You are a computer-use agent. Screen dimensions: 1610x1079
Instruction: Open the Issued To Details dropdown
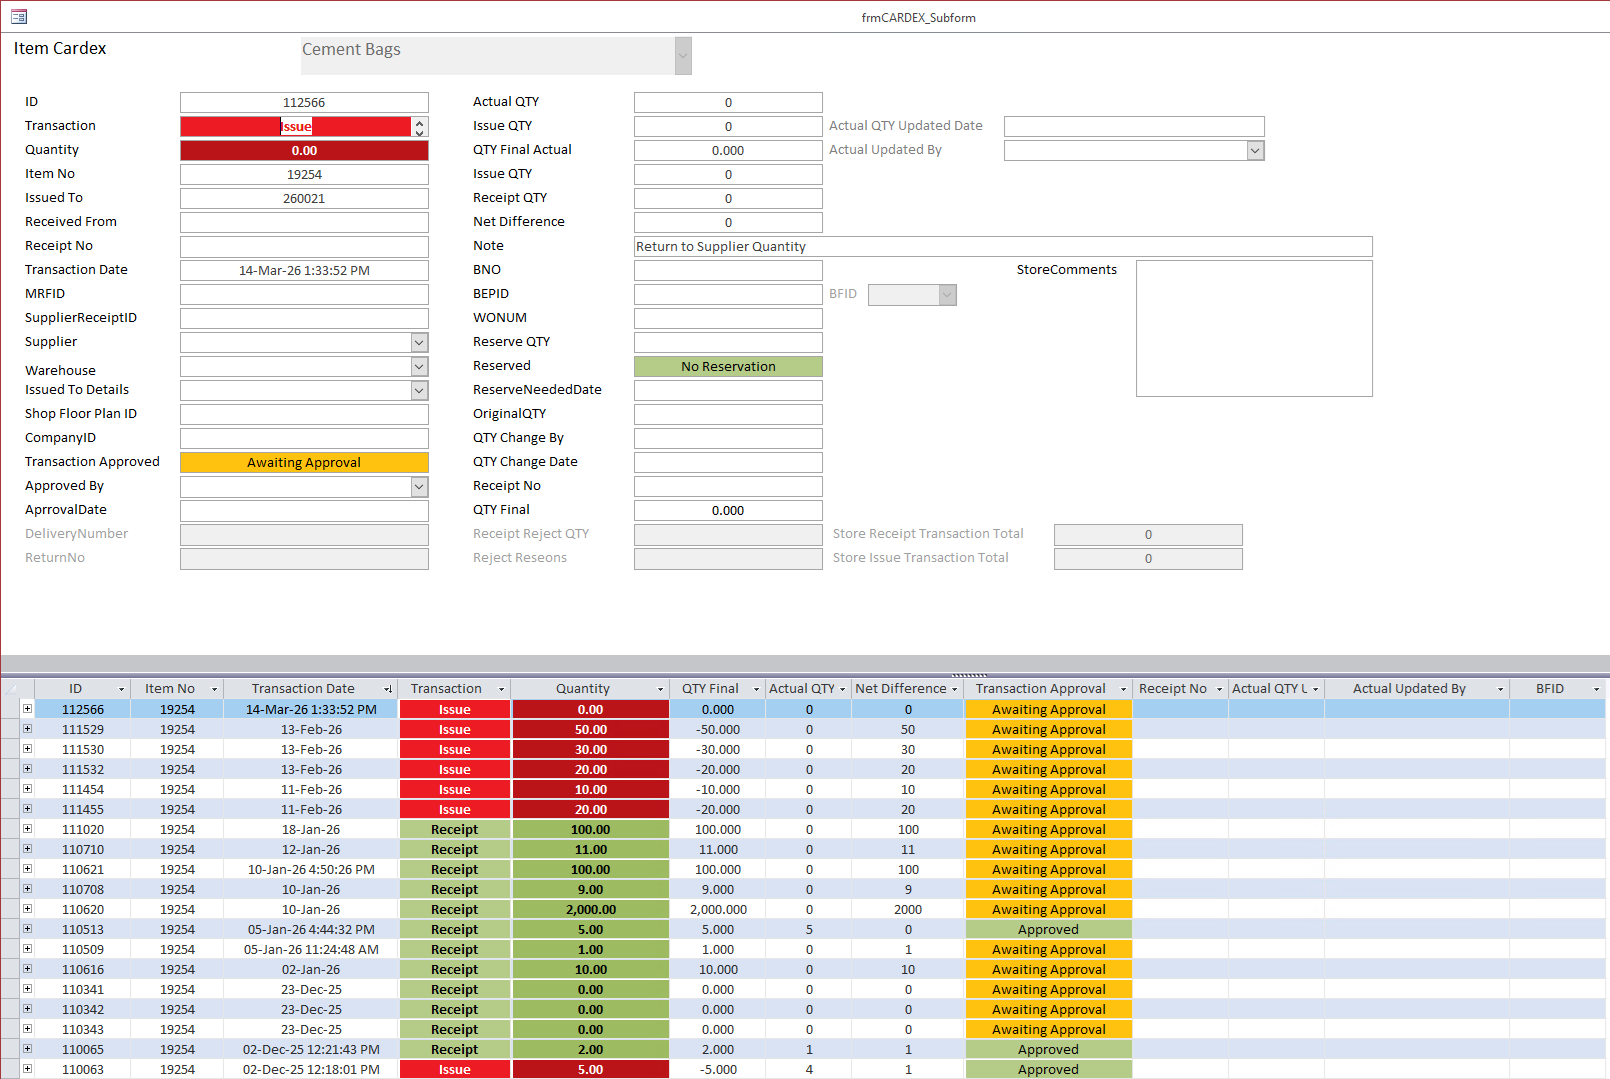pyautogui.click(x=419, y=390)
